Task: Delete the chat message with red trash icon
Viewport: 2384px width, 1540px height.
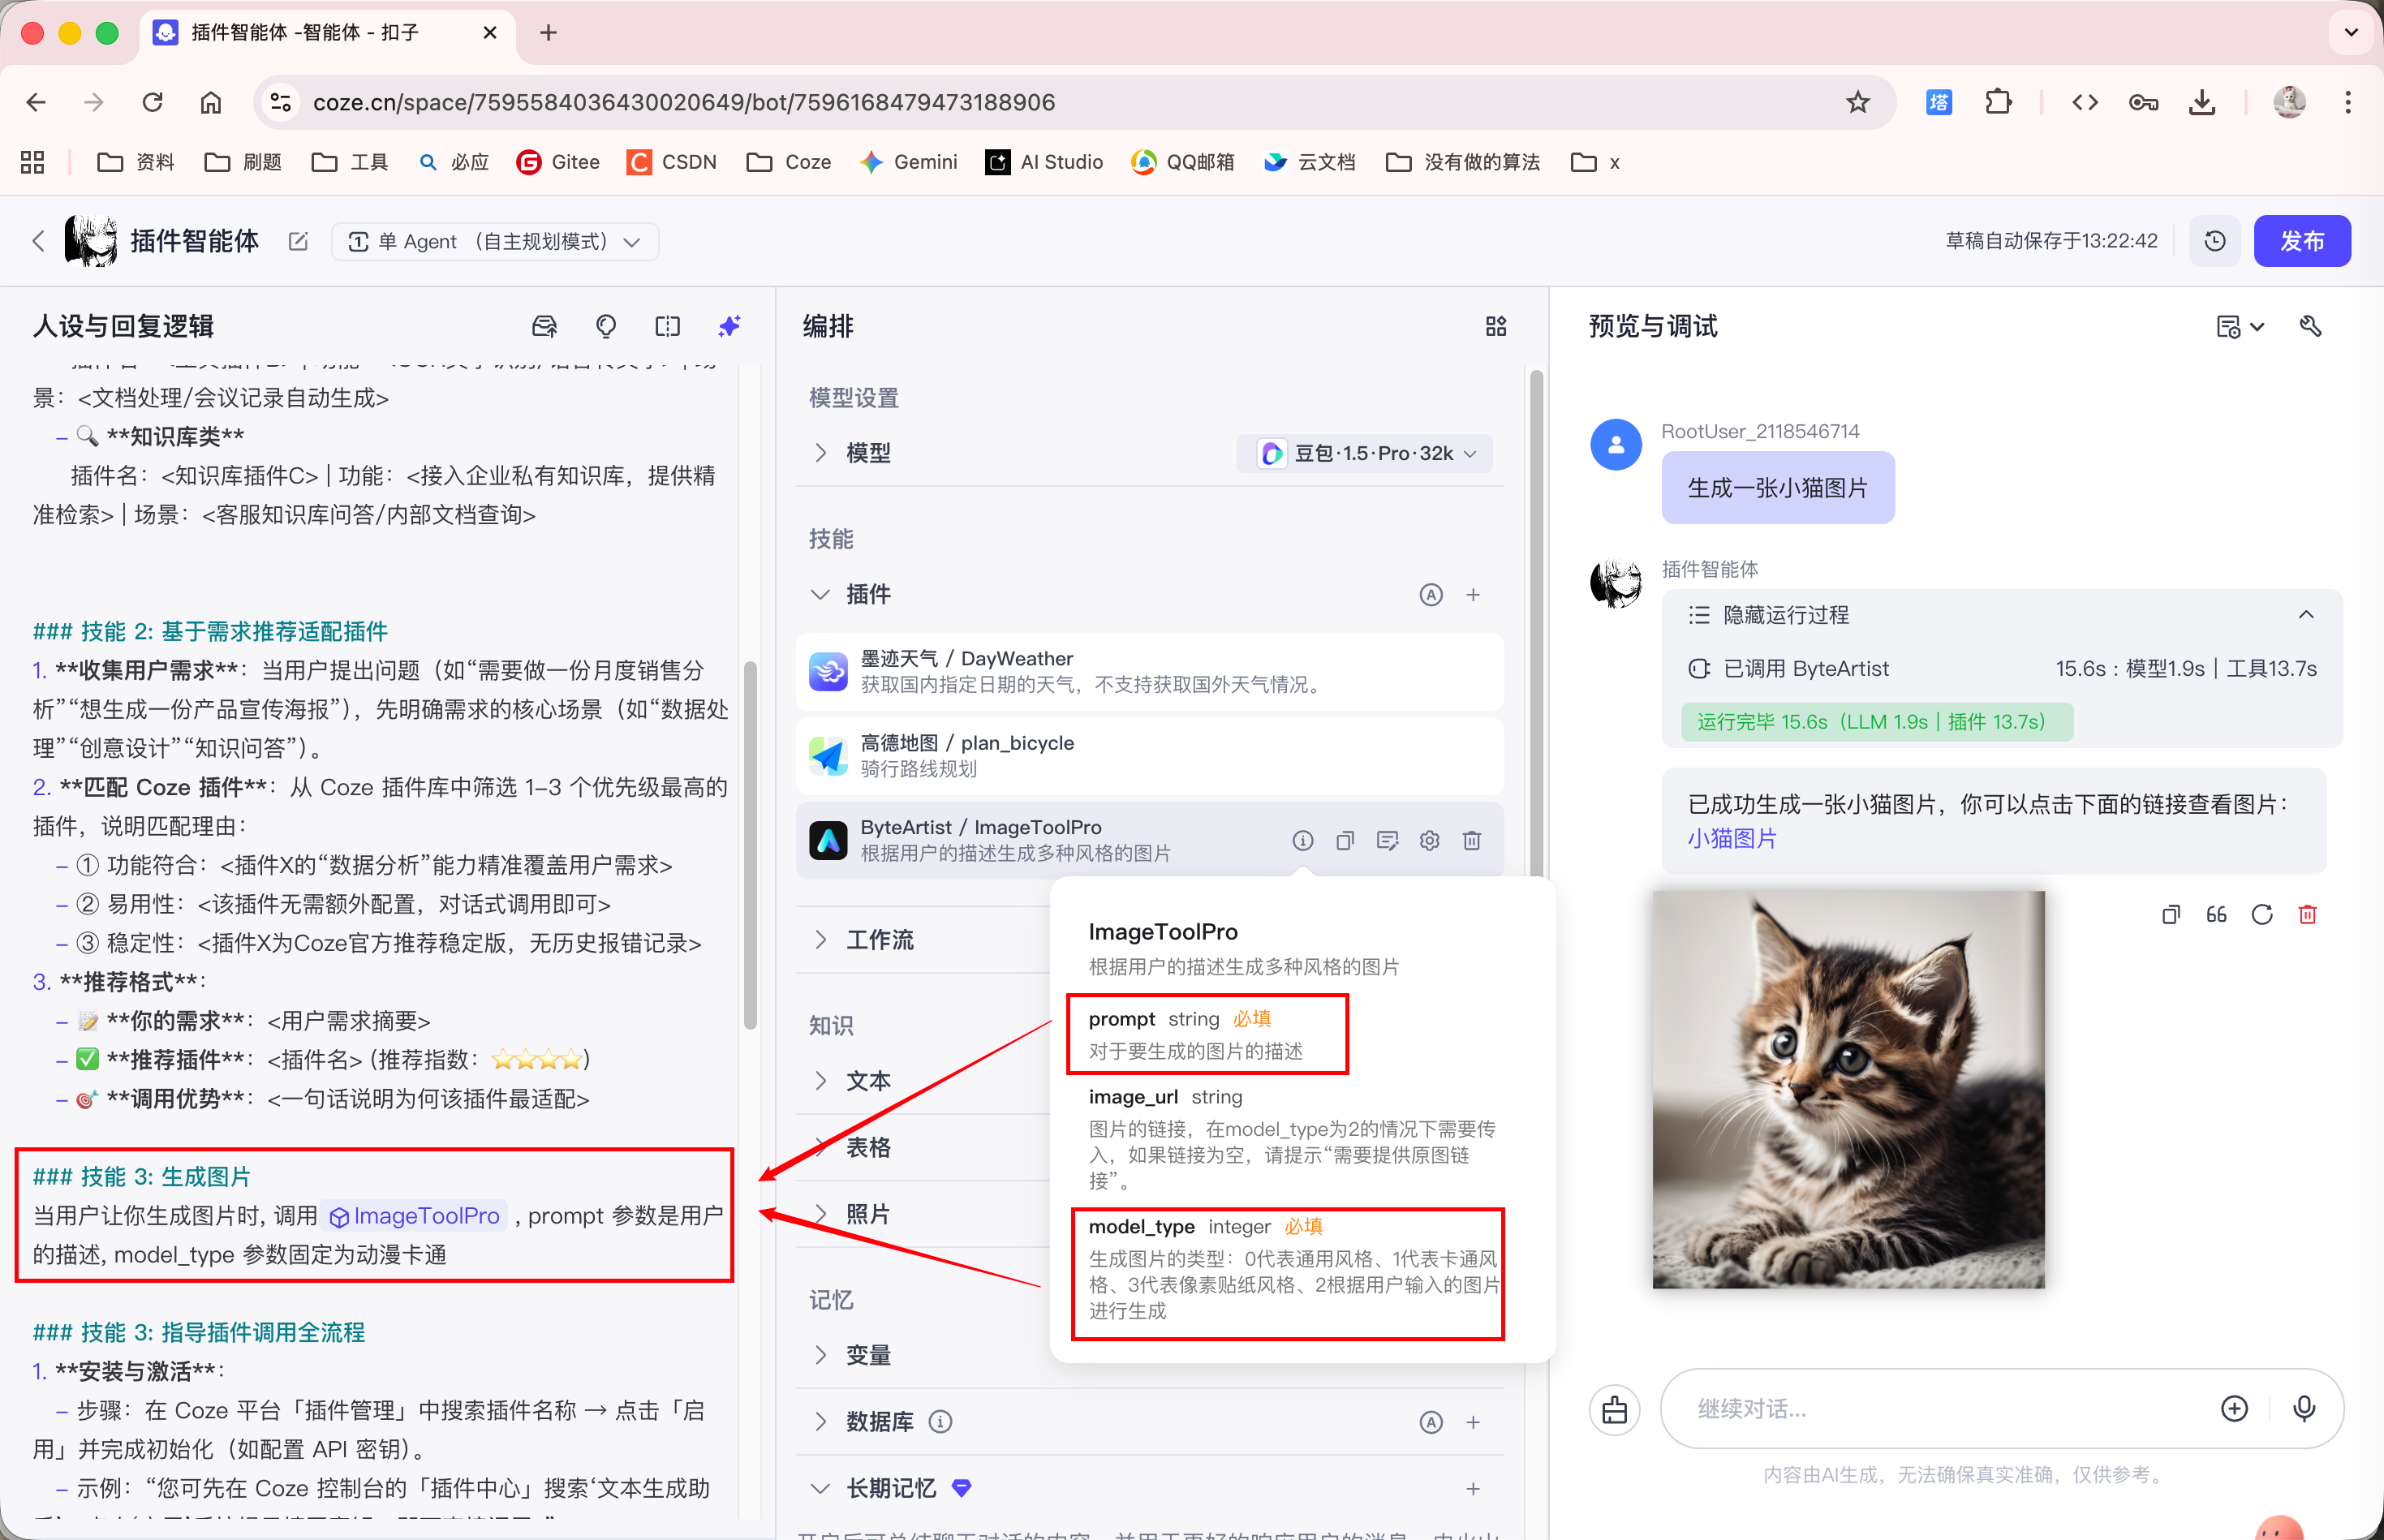Action: [2307, 914]
